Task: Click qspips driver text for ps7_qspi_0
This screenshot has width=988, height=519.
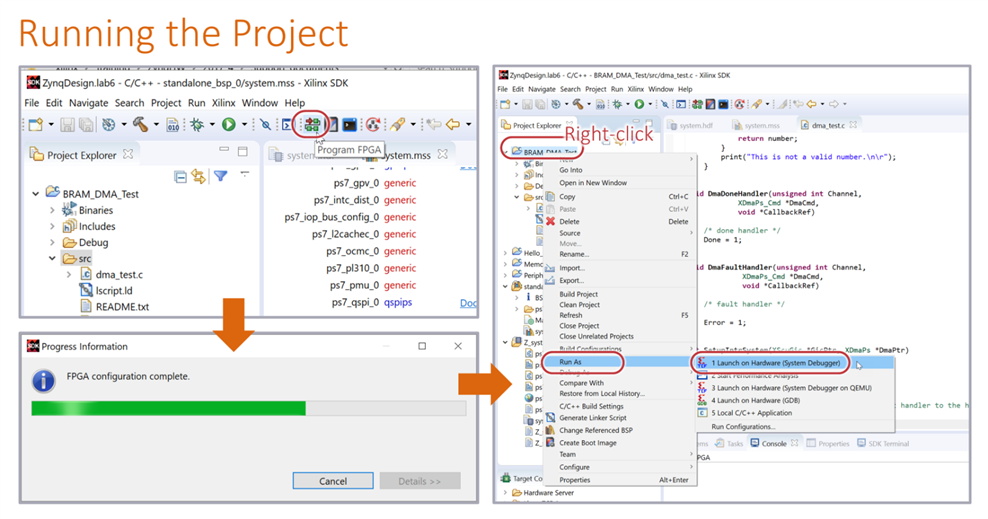Action: point(398,302)
